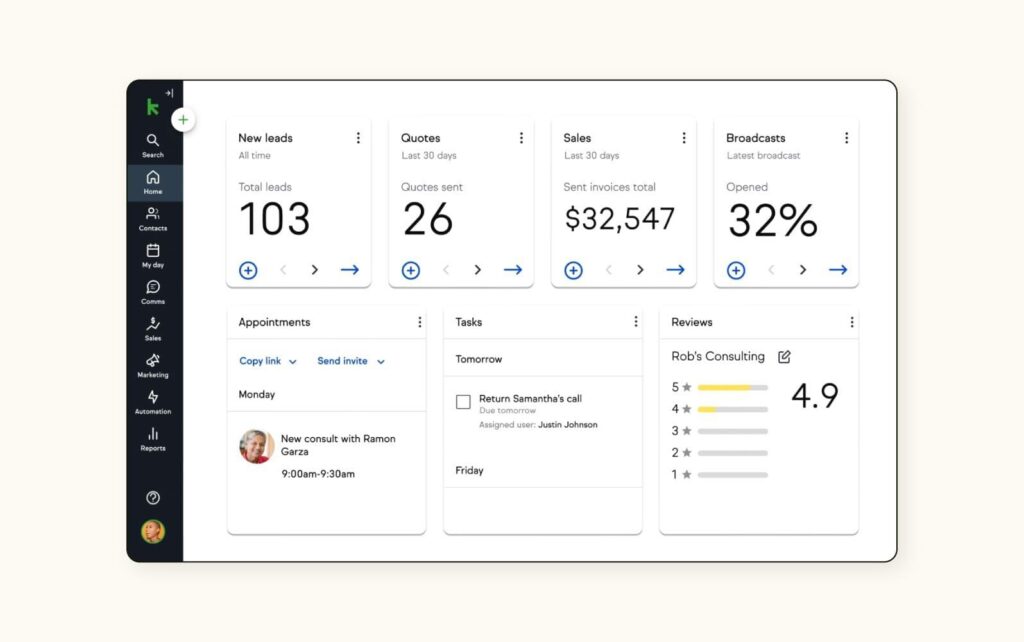Click the blue arrow on Sales card
Screen dimensions: 1024x642
[675, 270]
